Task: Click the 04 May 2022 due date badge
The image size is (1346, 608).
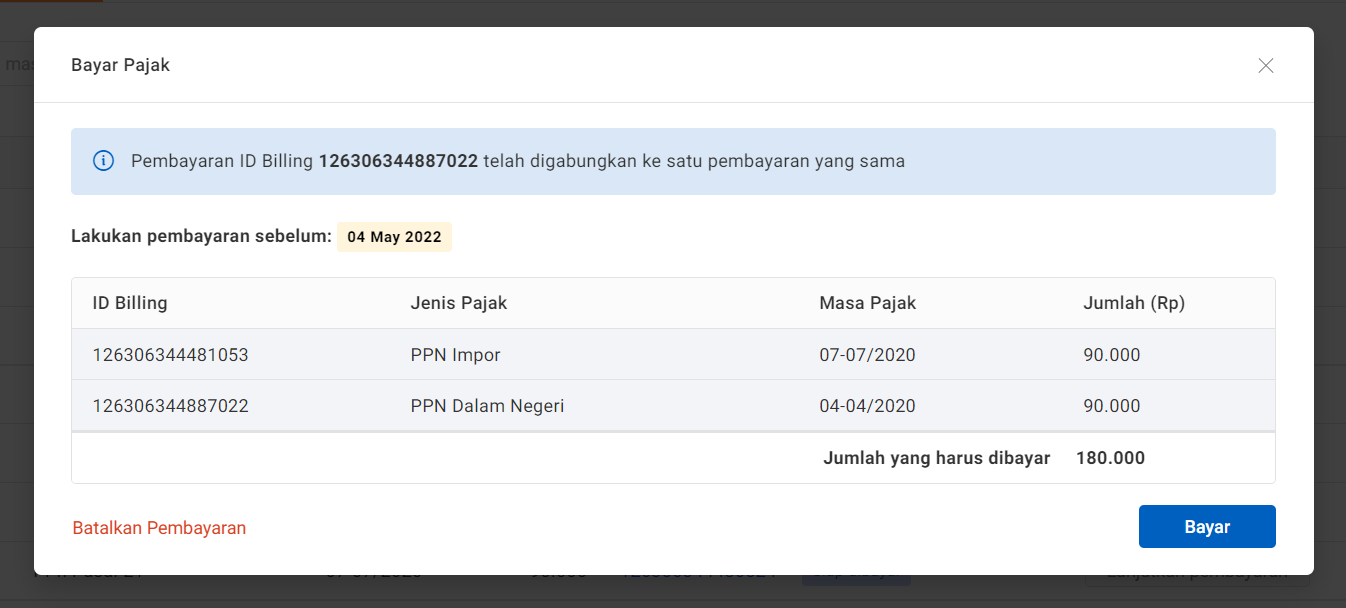Action: point(394,237)
